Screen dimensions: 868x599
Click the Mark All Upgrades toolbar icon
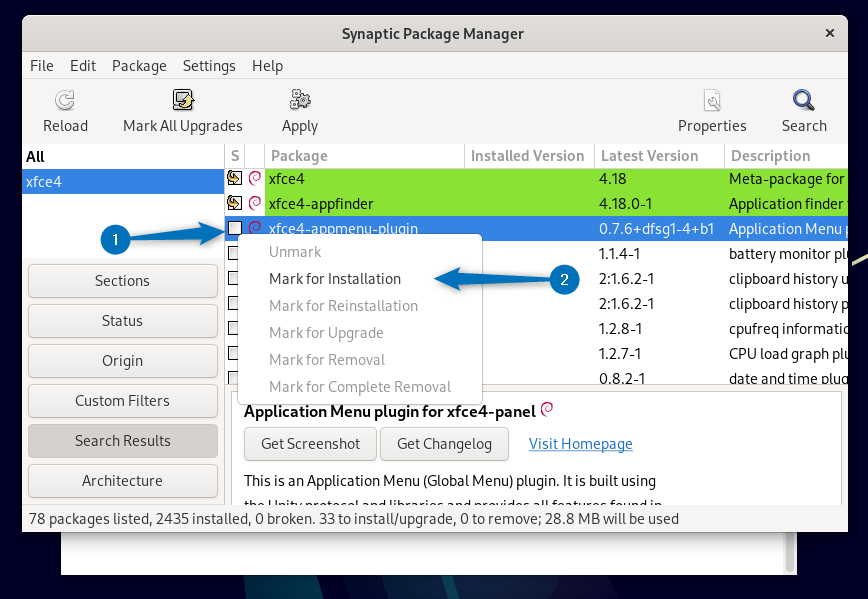click(182, 100)
